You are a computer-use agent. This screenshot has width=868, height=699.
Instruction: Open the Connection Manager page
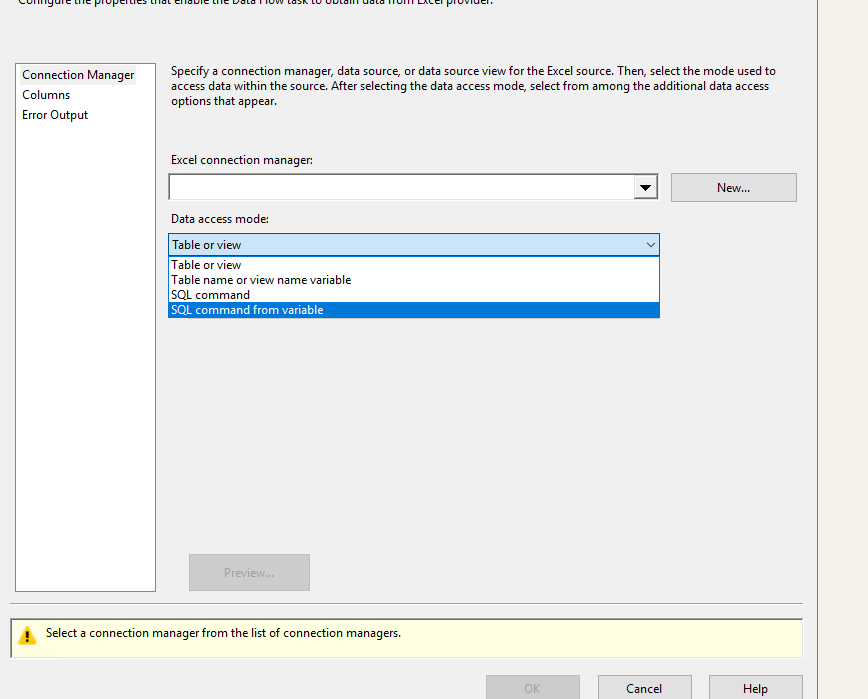click(78, 75)
